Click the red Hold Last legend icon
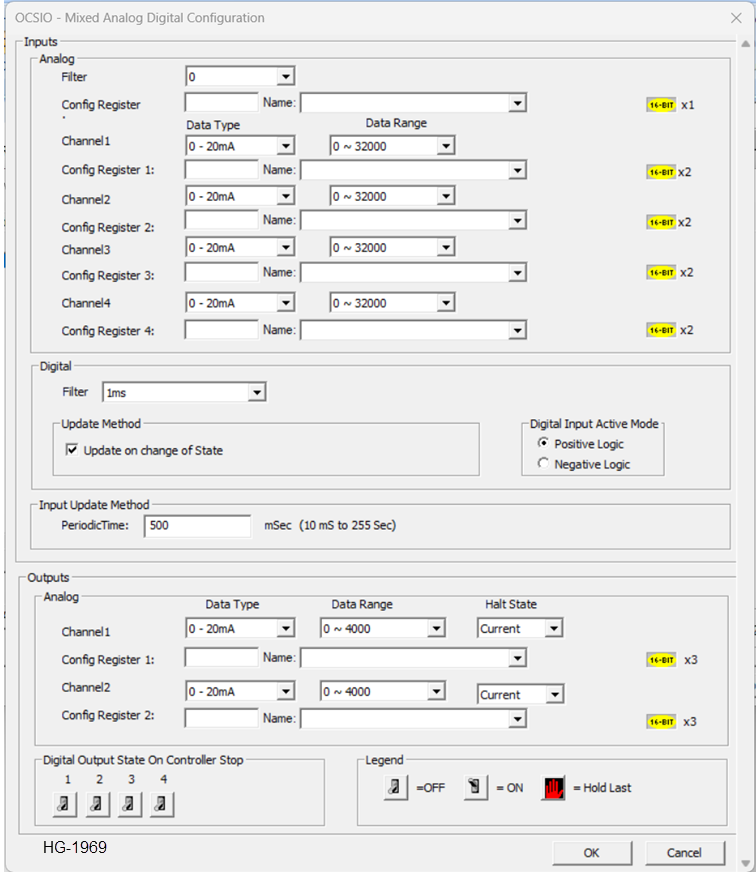This screenshot has height=872, width=756. click(553, 788)
